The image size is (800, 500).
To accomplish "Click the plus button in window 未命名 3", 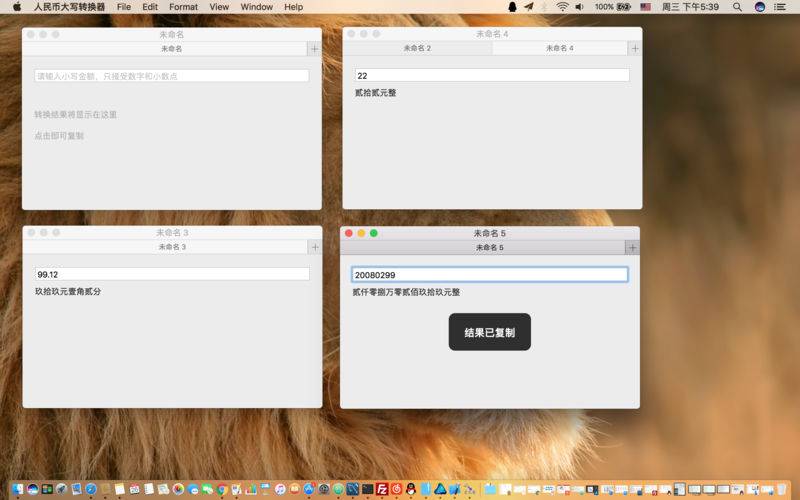I will [315, 247].
